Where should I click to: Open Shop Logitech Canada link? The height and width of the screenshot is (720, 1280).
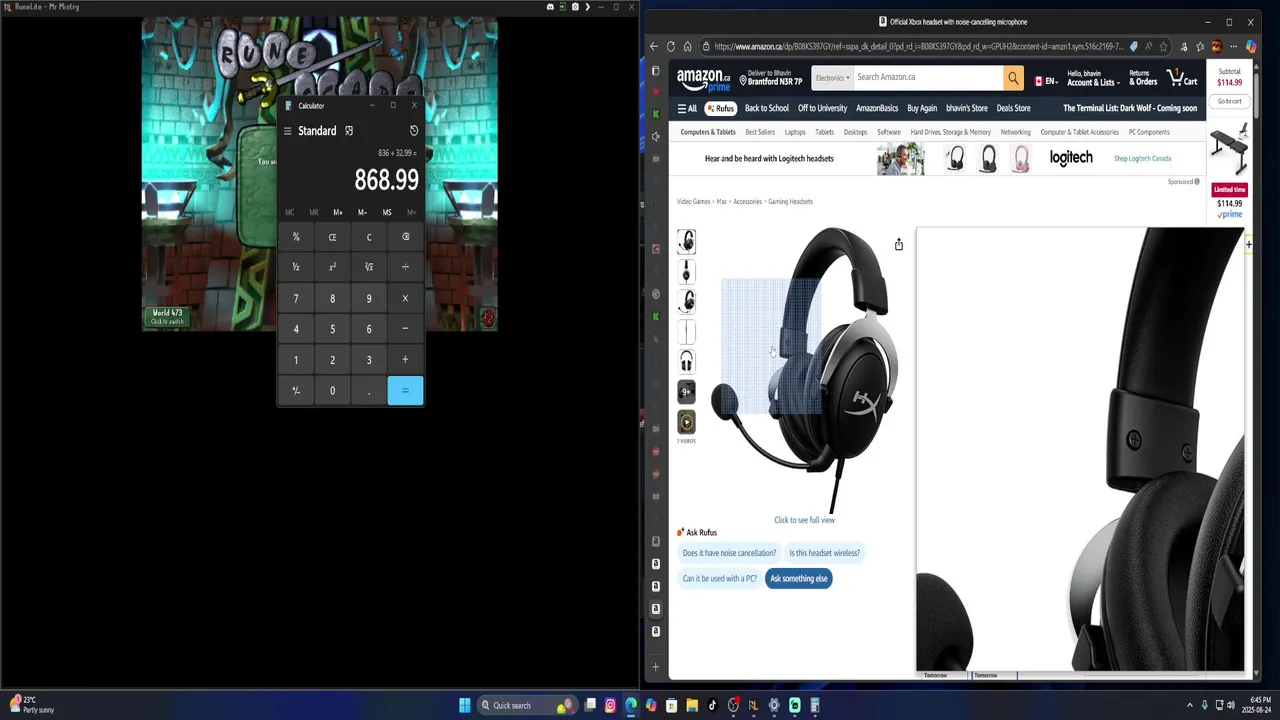pos(1142,158)
